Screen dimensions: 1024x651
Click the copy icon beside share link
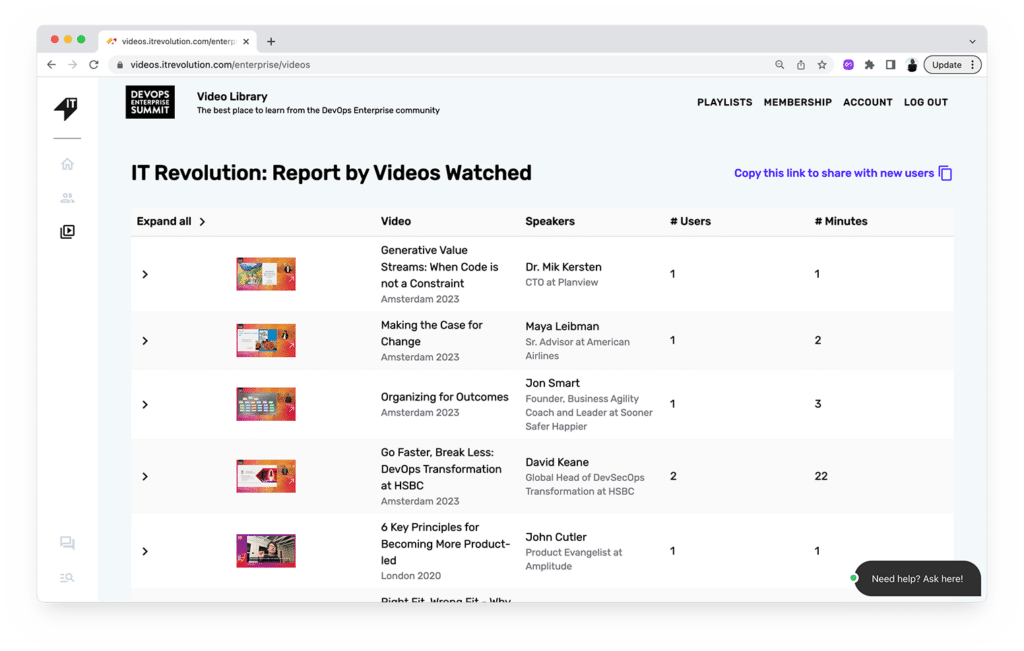pyautogui.click(x=945, y=173)
